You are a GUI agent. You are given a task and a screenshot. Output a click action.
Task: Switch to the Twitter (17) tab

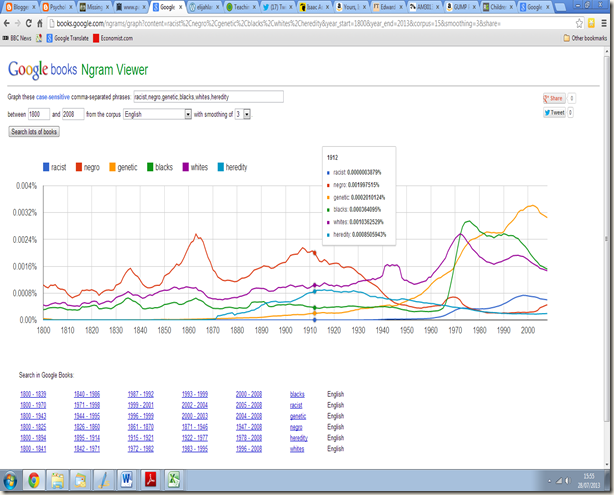click(278, 7)
